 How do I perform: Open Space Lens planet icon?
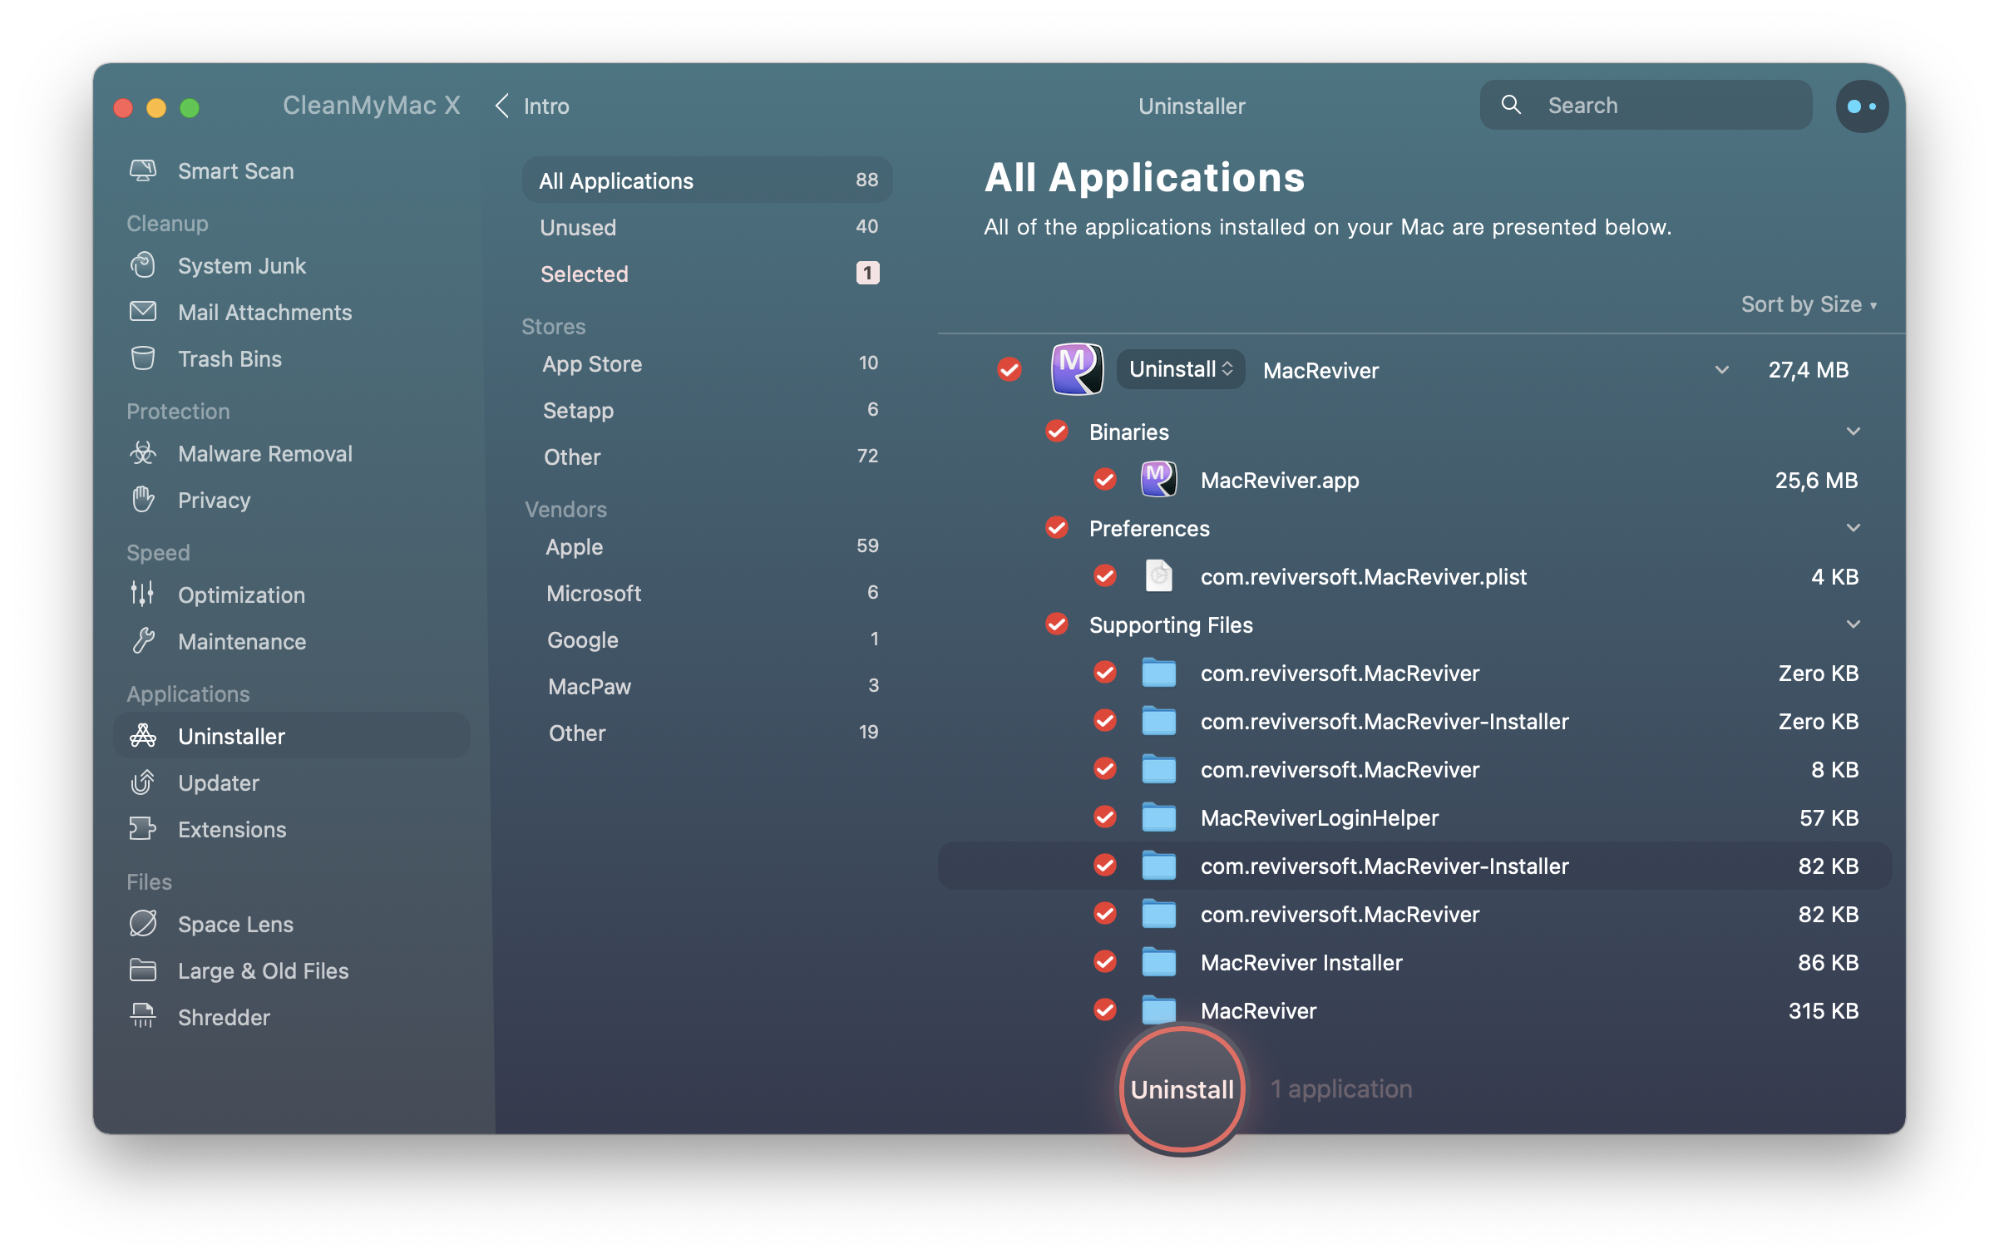pyautogui.click(x=143, y=923)
